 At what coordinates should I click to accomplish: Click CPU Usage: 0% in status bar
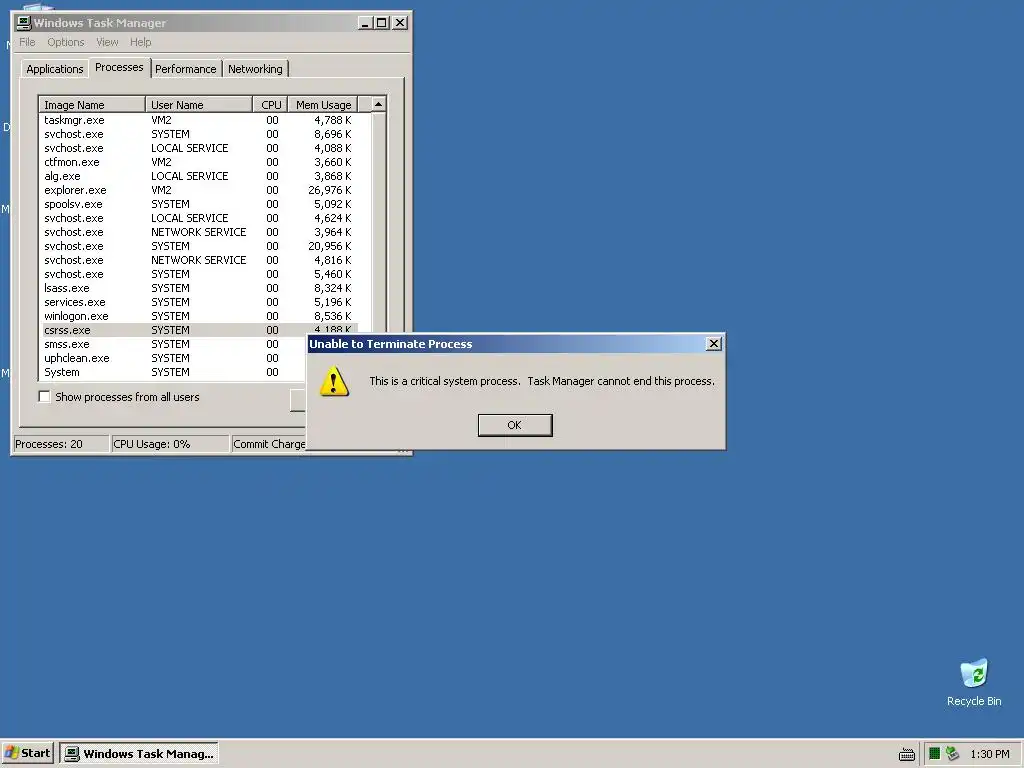(x=170, y=444)
